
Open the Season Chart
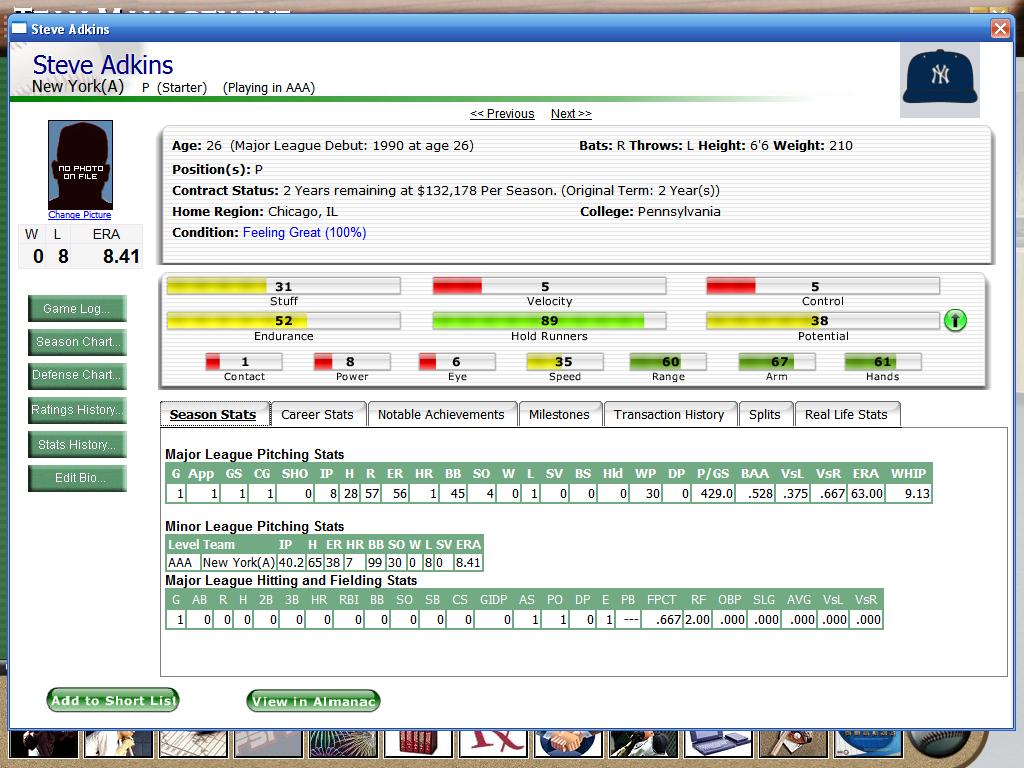(77, 342)
